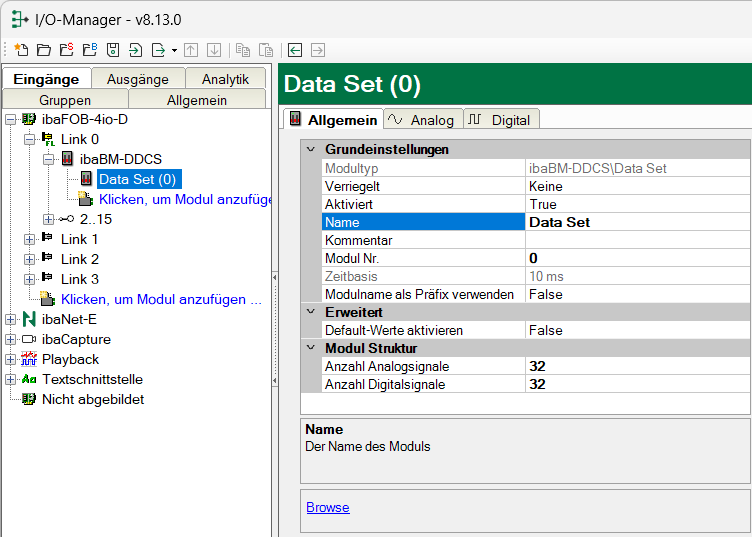Select the ibaBM-DDCS tree item
This screenshot has width=752, height=537.
point(120,159)
